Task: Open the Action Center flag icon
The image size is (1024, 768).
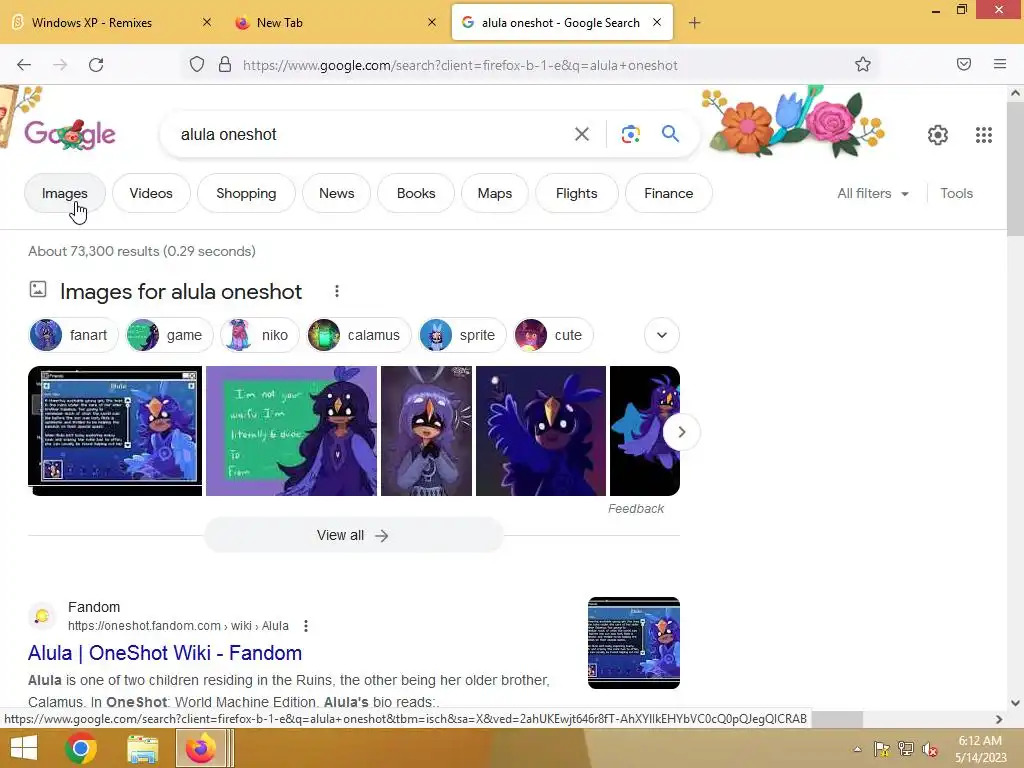Action: (x=882, y=749)
